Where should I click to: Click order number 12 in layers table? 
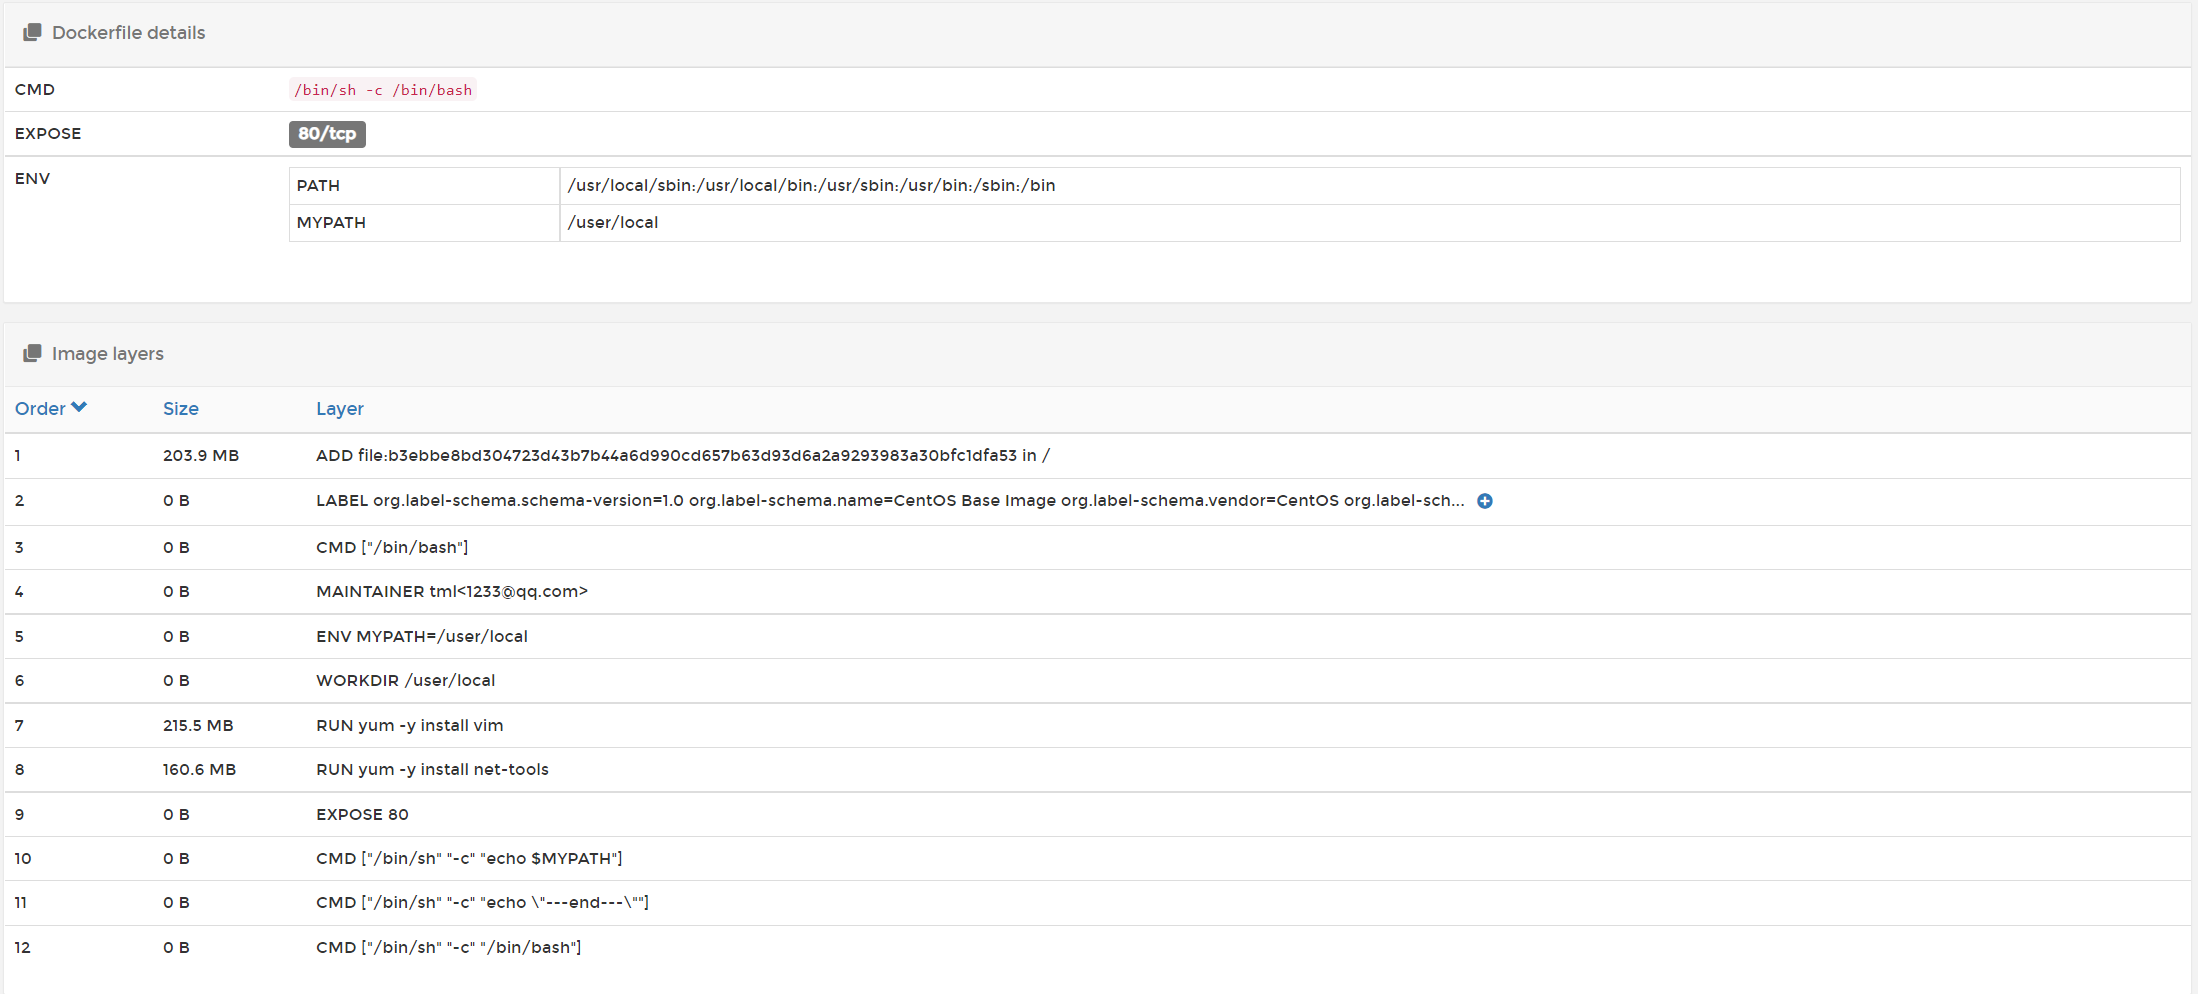pyautogui.click(x=23, y=948)
